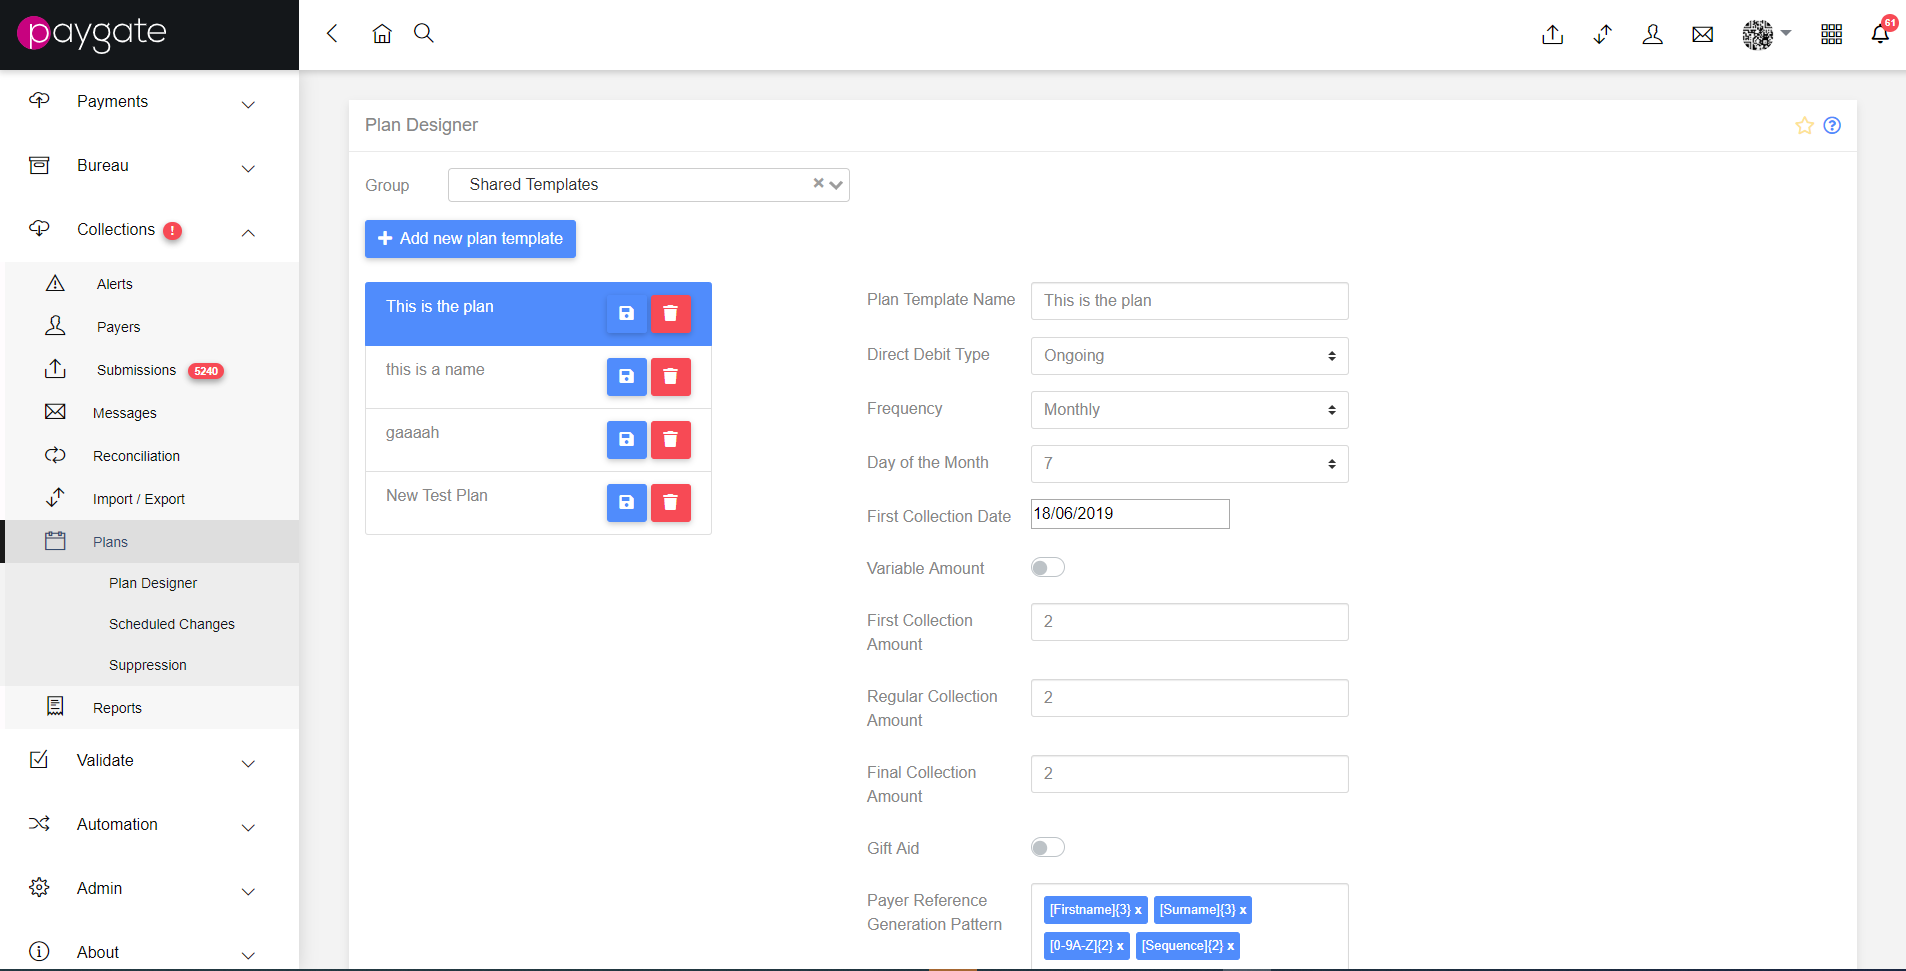Delete the 'New Test Plan' template
Screen dimensions: 1906x971
(671, 503)
